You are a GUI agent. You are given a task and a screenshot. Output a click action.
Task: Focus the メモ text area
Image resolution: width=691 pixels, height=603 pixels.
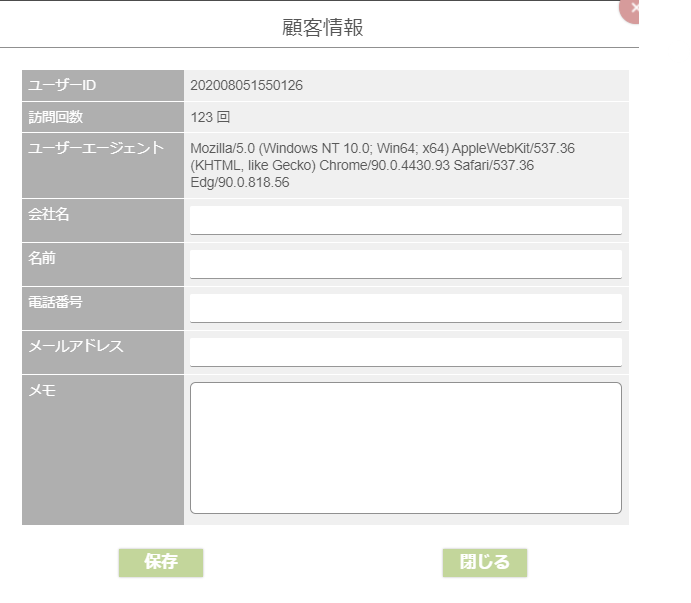[406, 448]
